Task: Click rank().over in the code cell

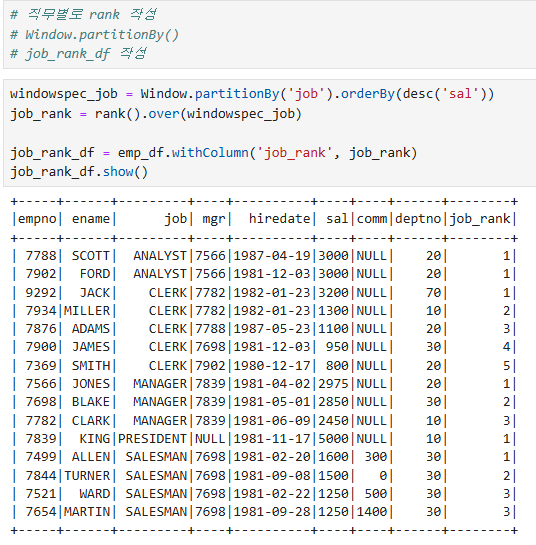Action: [x=137, y=114]
